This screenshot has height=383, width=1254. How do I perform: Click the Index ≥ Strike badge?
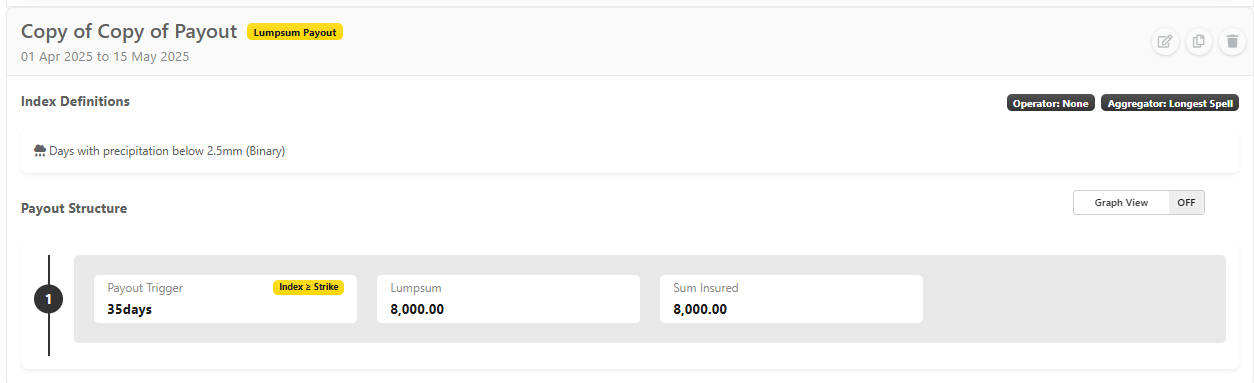(308, 287)
